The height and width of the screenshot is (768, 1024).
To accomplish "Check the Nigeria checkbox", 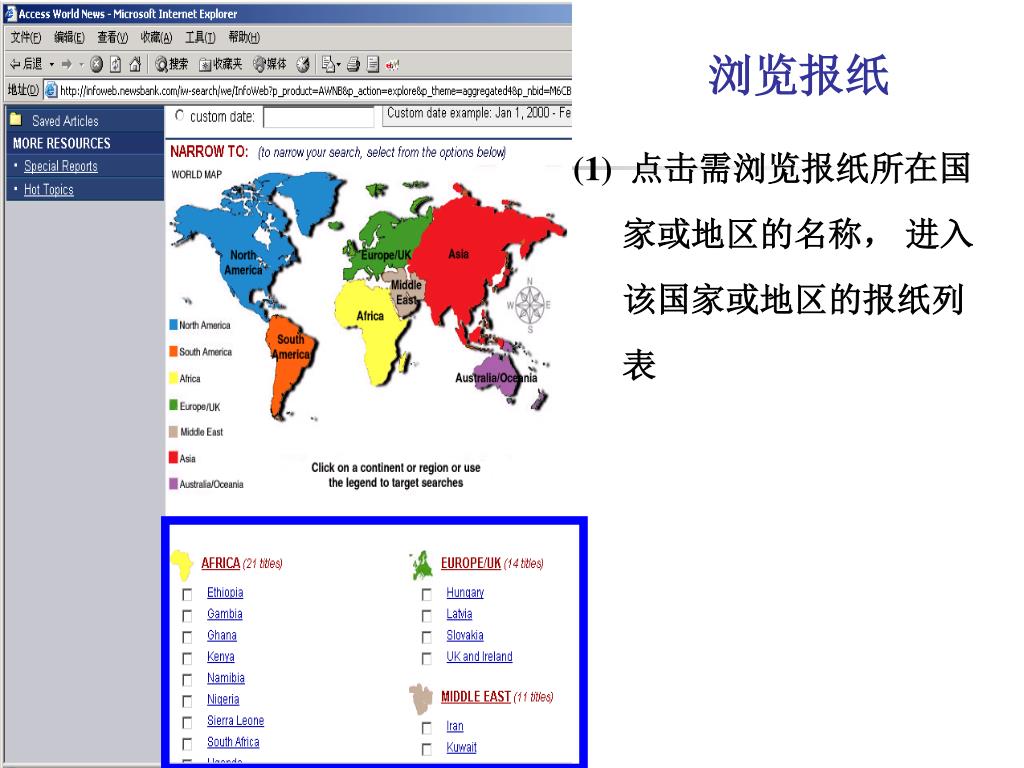I will (187, 701).
